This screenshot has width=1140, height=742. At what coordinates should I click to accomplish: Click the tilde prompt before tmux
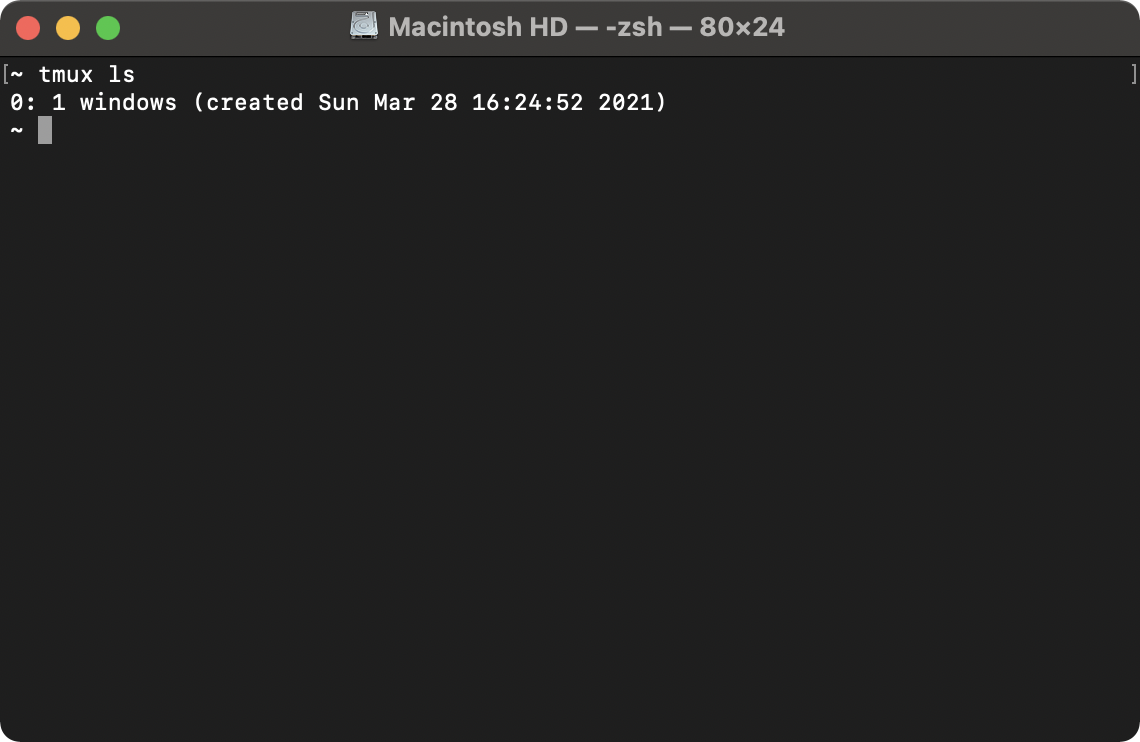click(17, 74)
